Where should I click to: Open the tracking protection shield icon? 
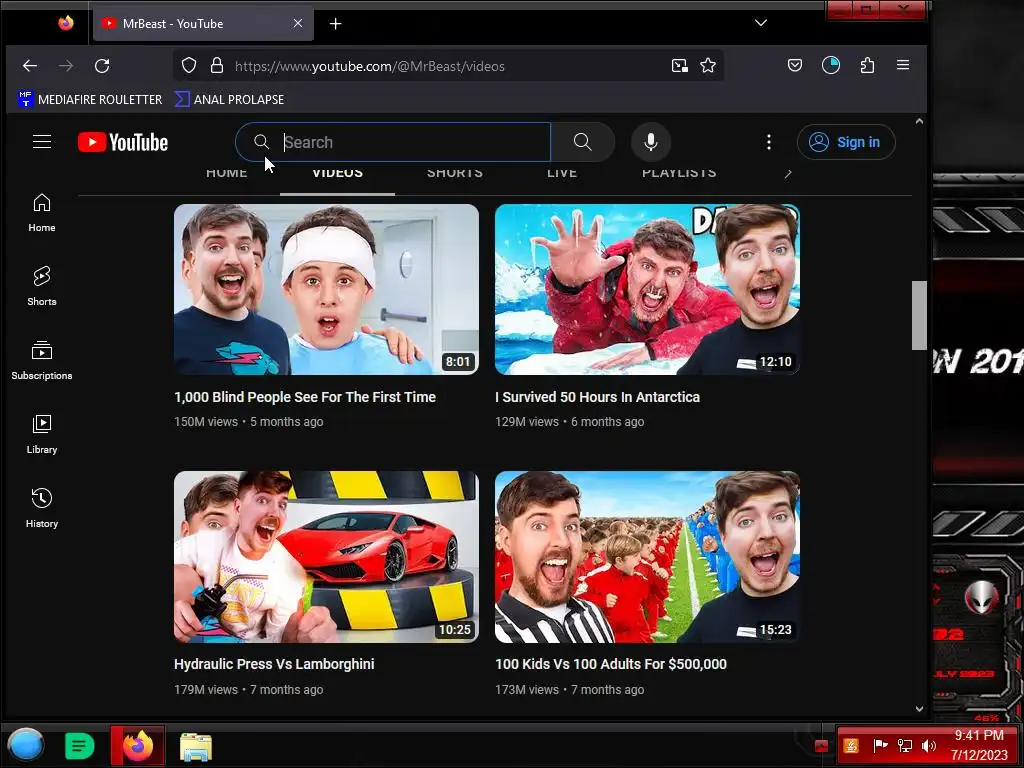189,65
